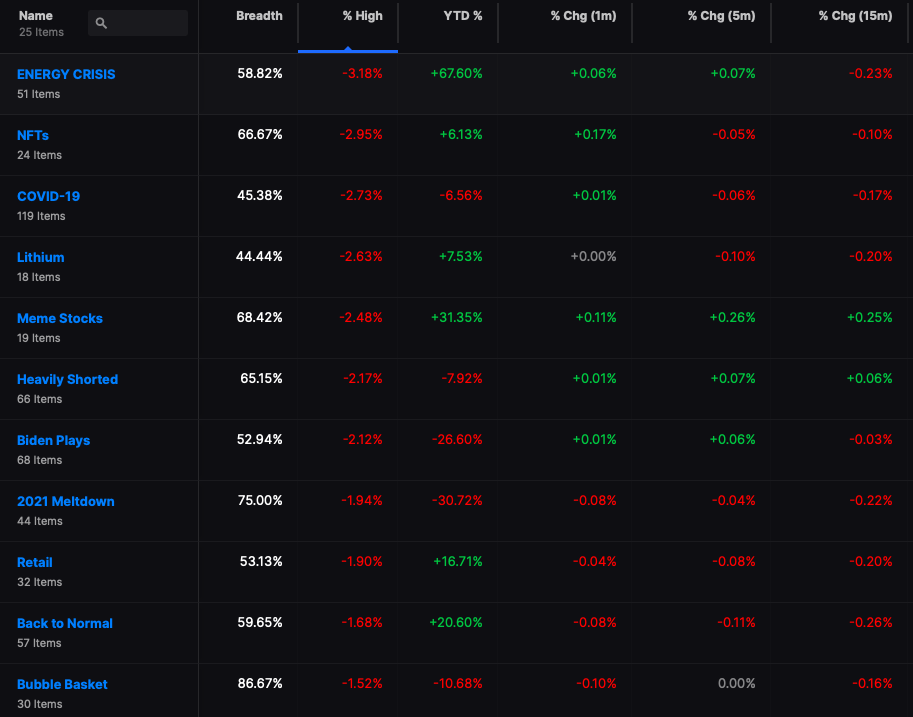
Task: Click the search magnifier icon
Action: (101, 23)
